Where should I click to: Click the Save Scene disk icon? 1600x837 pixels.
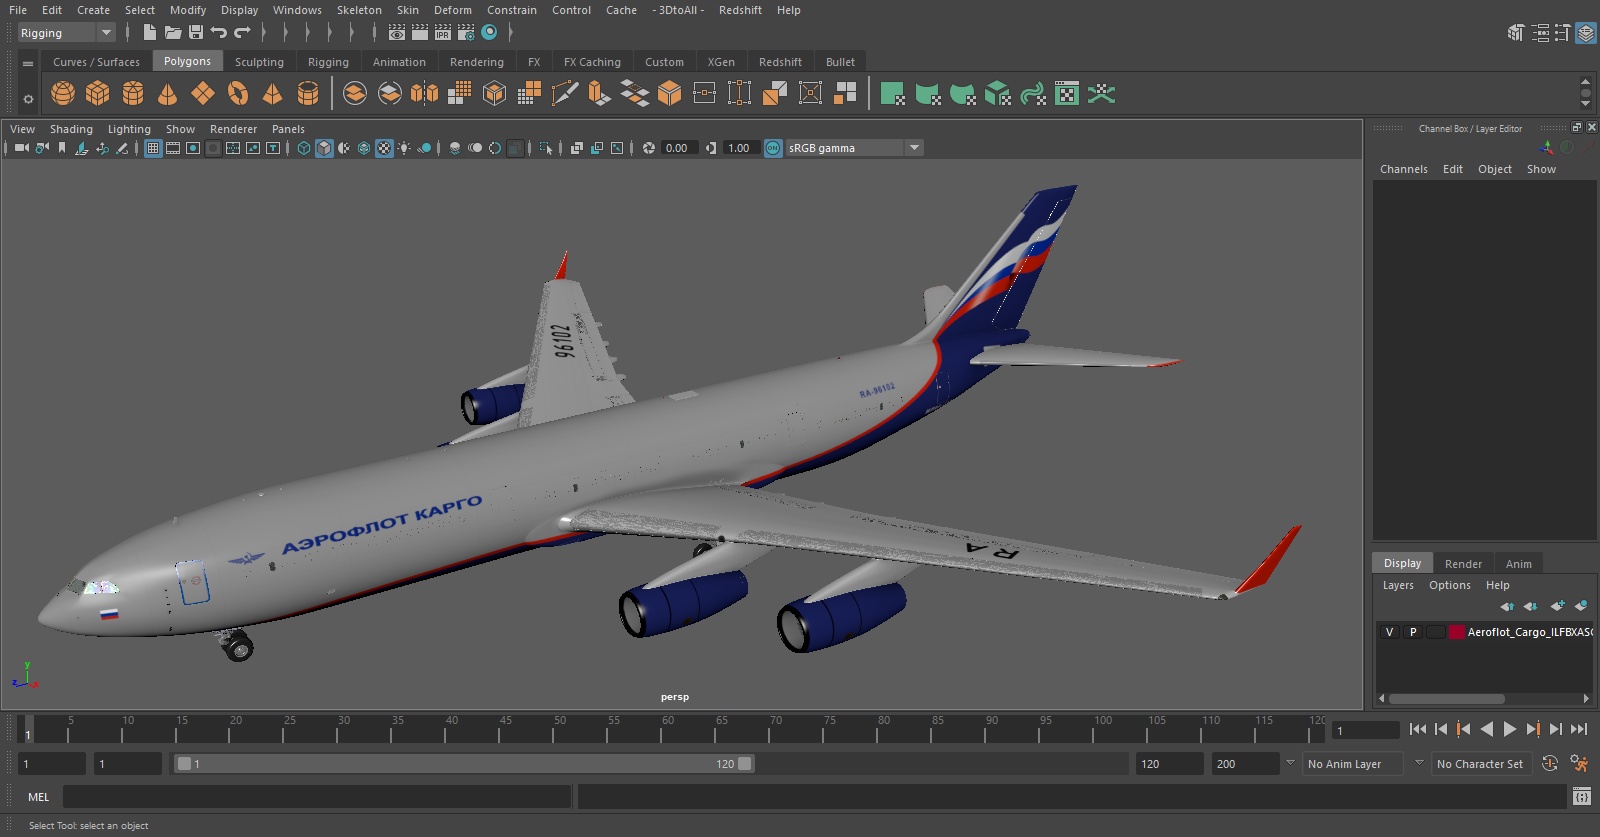pyautogui.click(x=196, y=33)
